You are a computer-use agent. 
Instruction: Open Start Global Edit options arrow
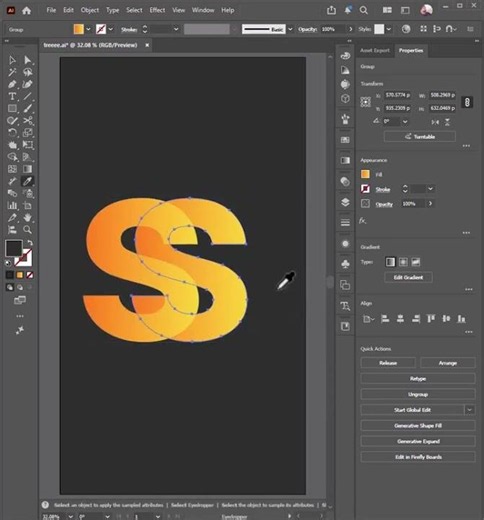(469, 410)
